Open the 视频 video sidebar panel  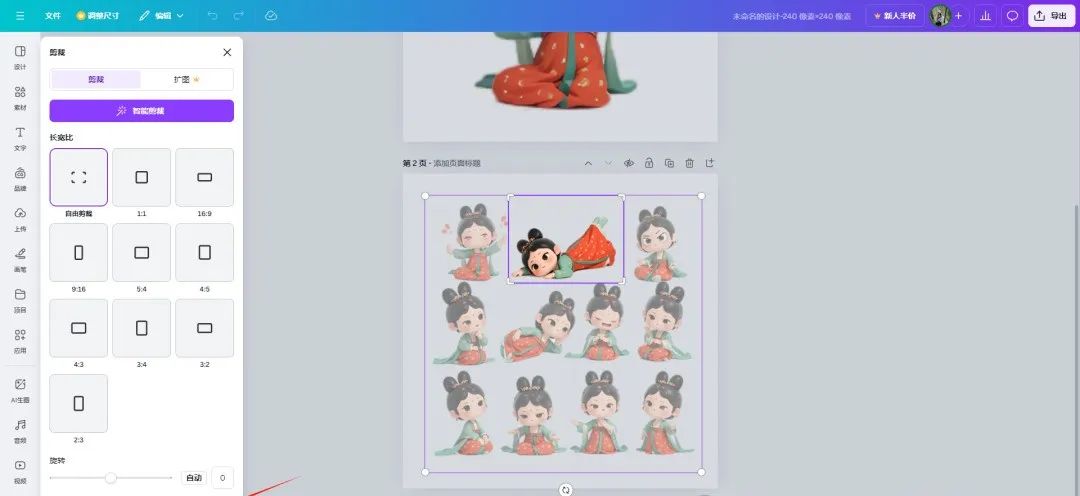20,472
